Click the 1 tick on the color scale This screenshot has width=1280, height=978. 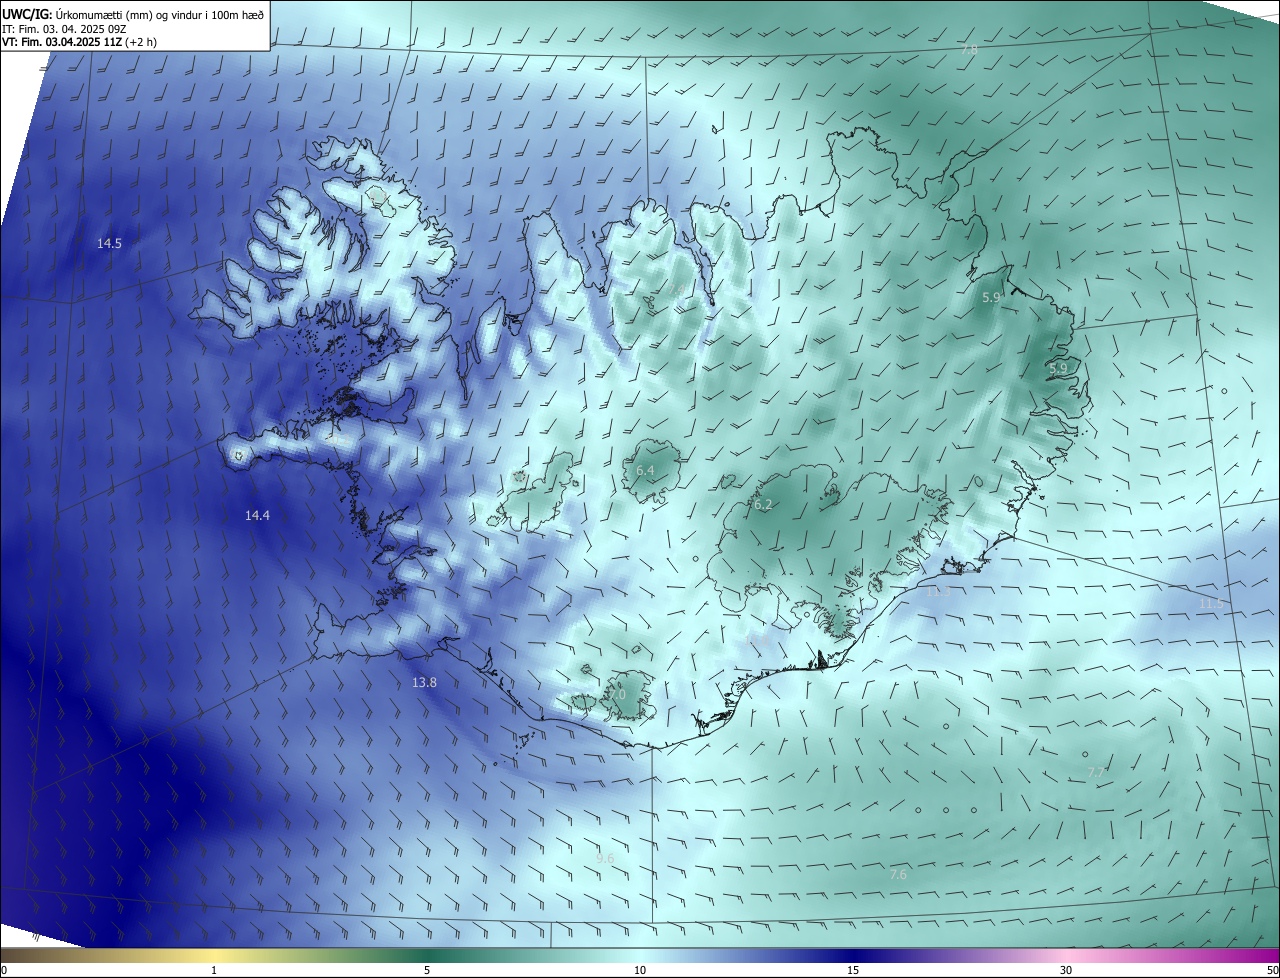point(214,970)
